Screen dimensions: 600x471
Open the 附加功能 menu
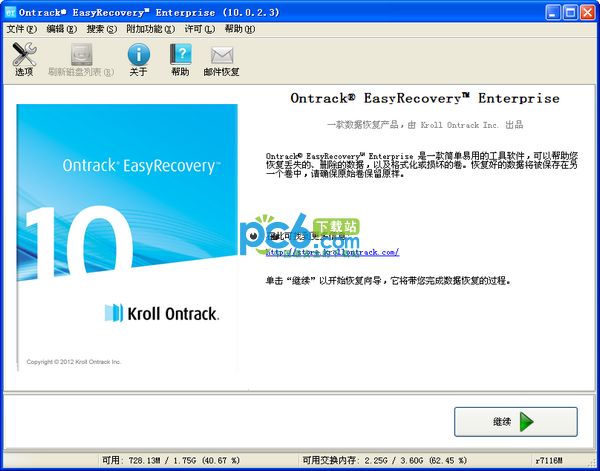coord(150,29)
